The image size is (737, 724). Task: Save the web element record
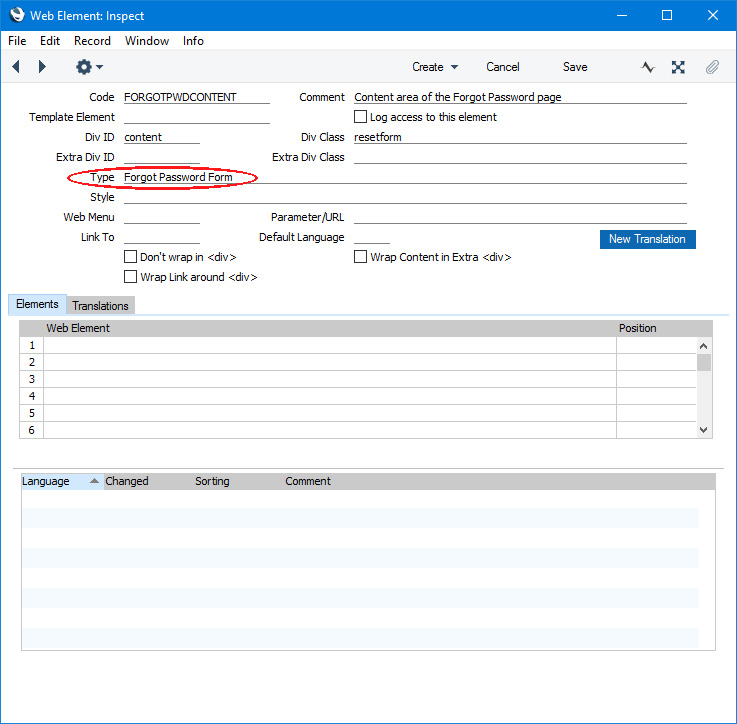tap(575, 67)
